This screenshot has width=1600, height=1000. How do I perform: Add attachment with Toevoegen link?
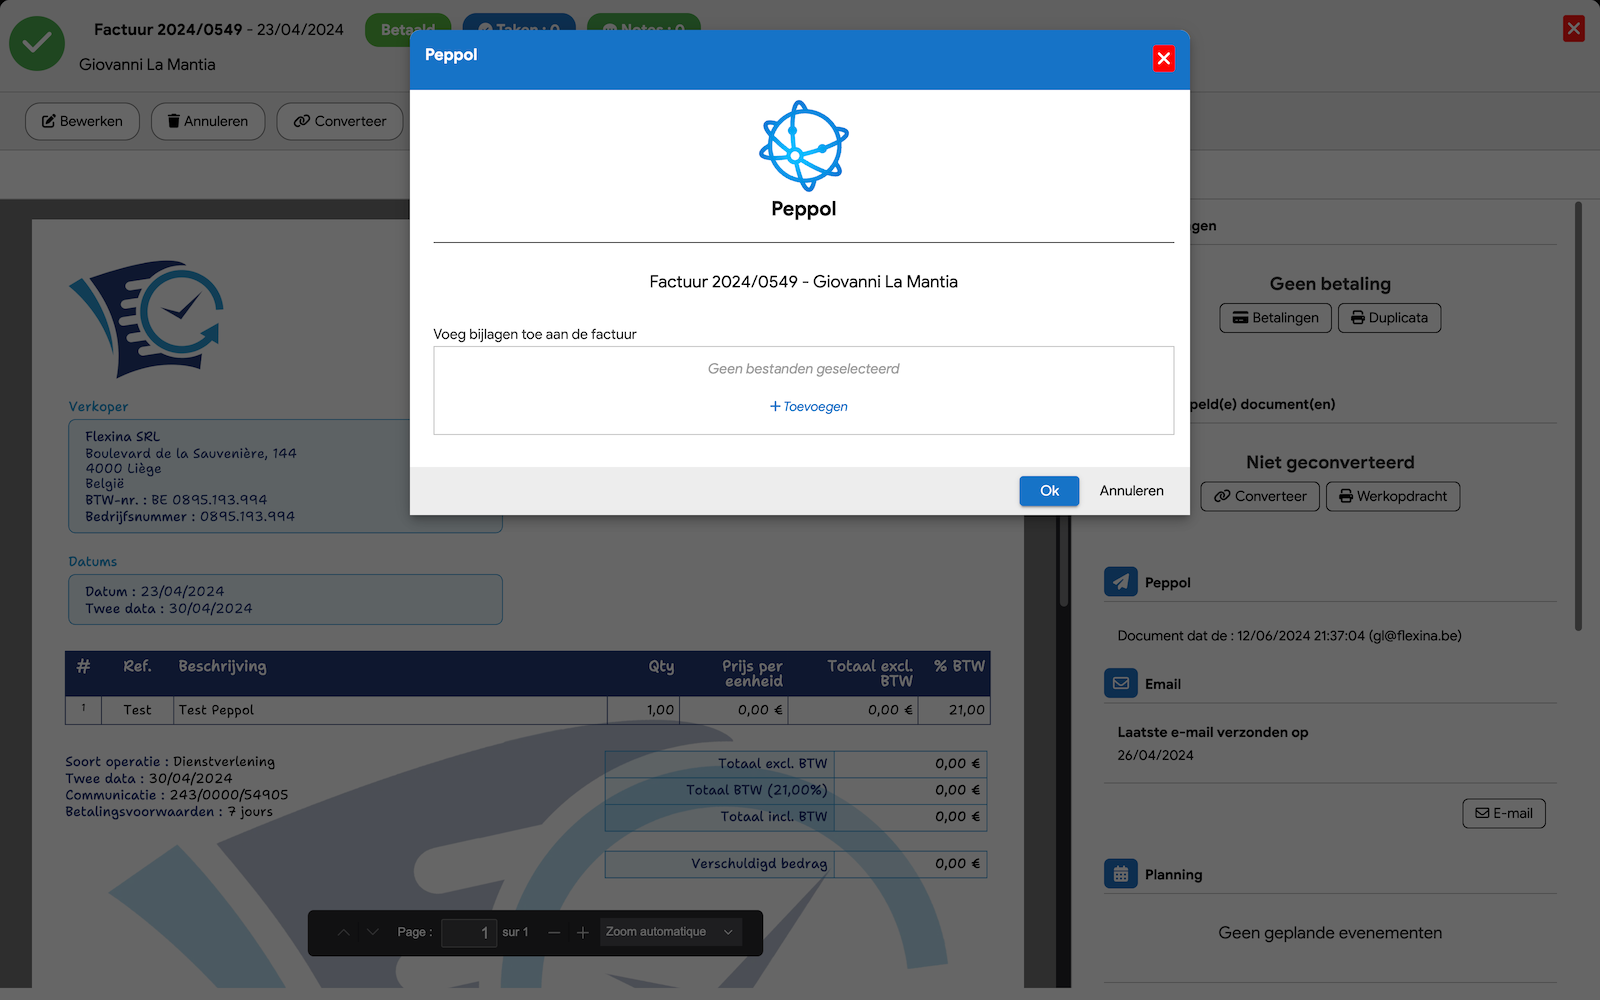pyautogui.click(x=809, y=406)
